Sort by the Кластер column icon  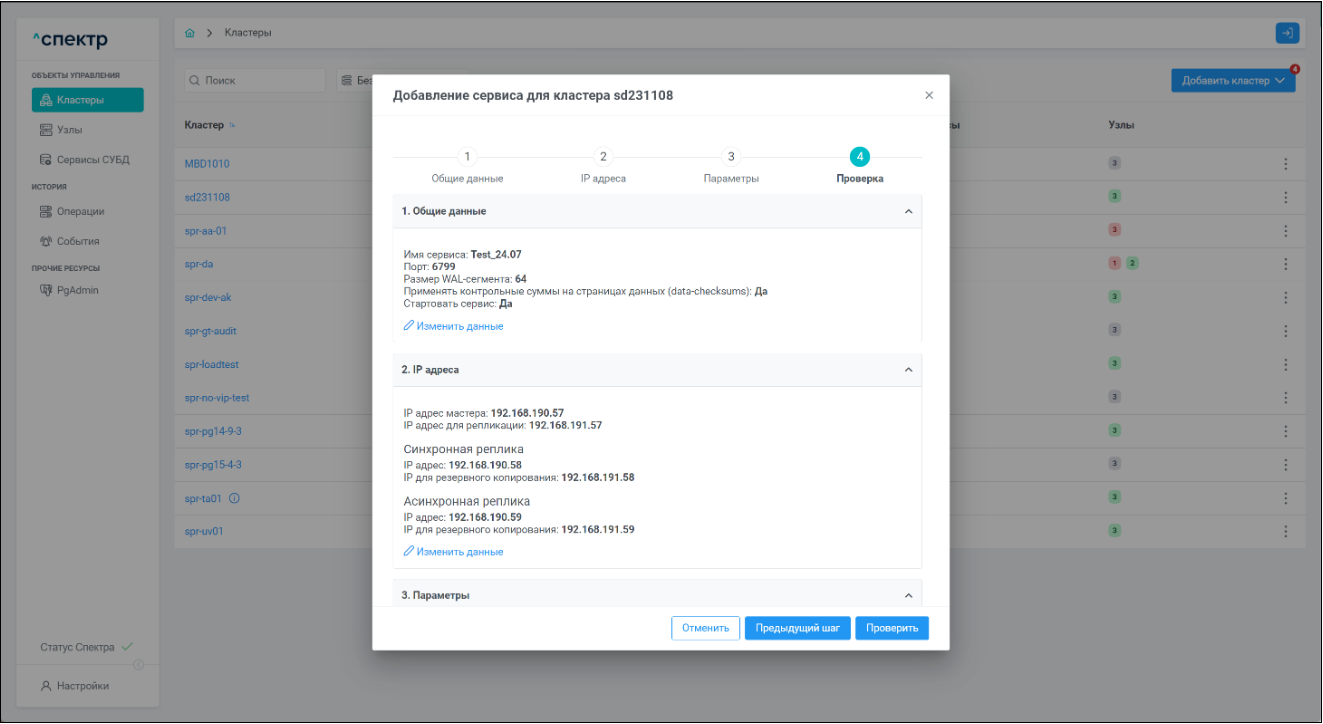(233, 125)
